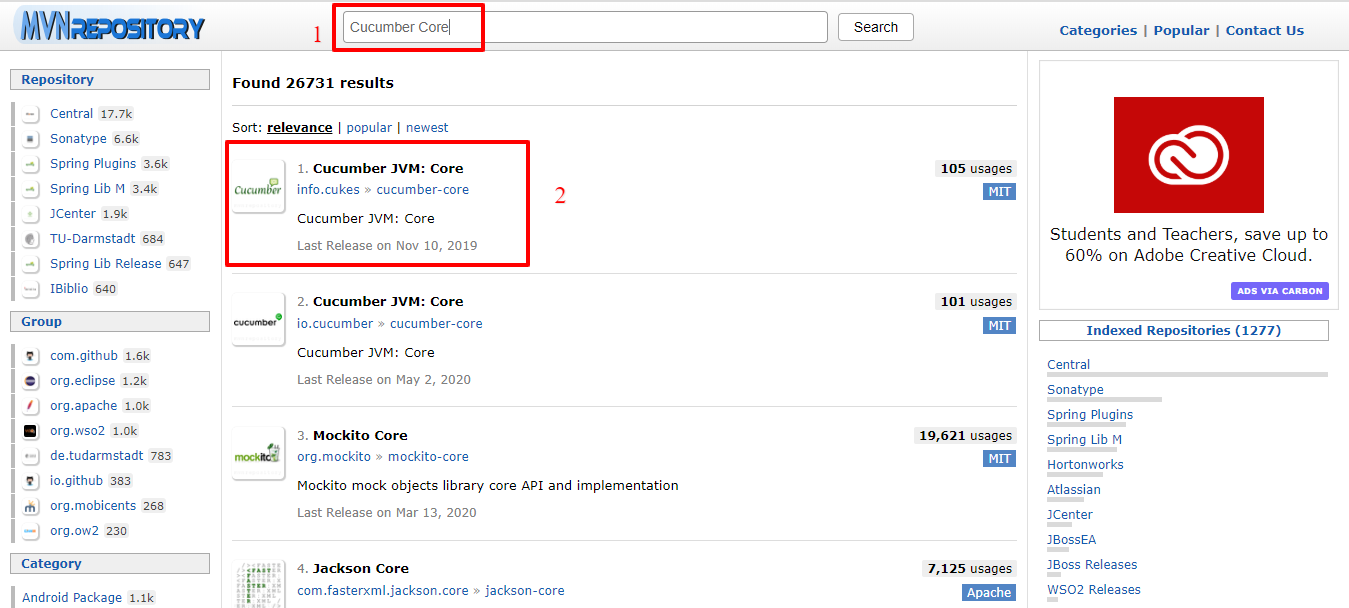Click Central link in Indexed Repositories list
Image resolution: width=1349 pixels, height=608 pixels.
(x=1069, y=364)
